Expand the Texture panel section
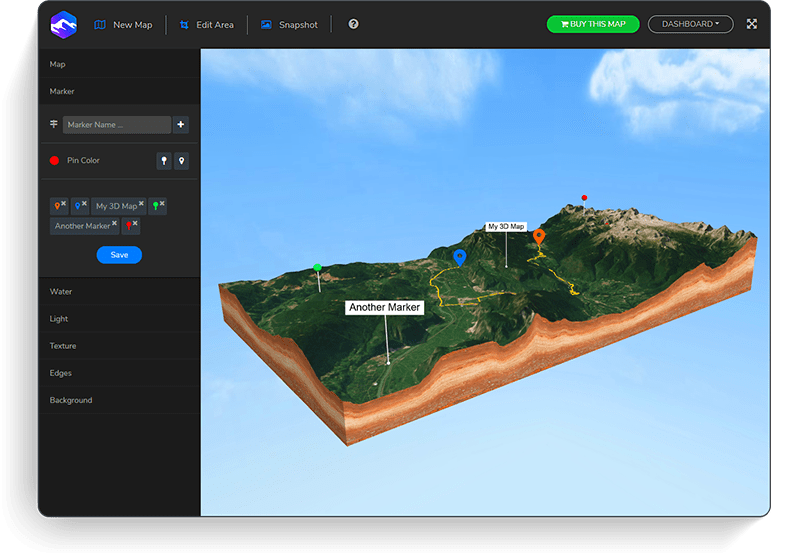The height and width of the screenshot is (555, 809). (119, 346)
